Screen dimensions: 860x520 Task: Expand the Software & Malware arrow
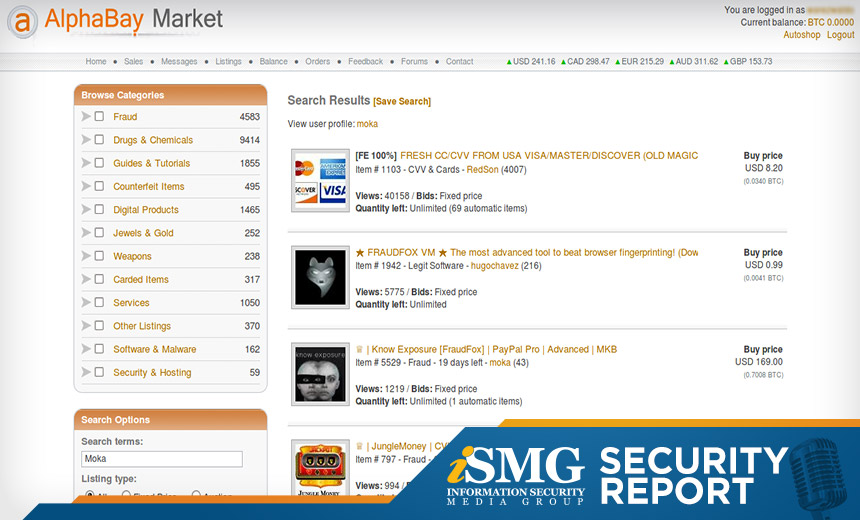click(x=86, y=348)
